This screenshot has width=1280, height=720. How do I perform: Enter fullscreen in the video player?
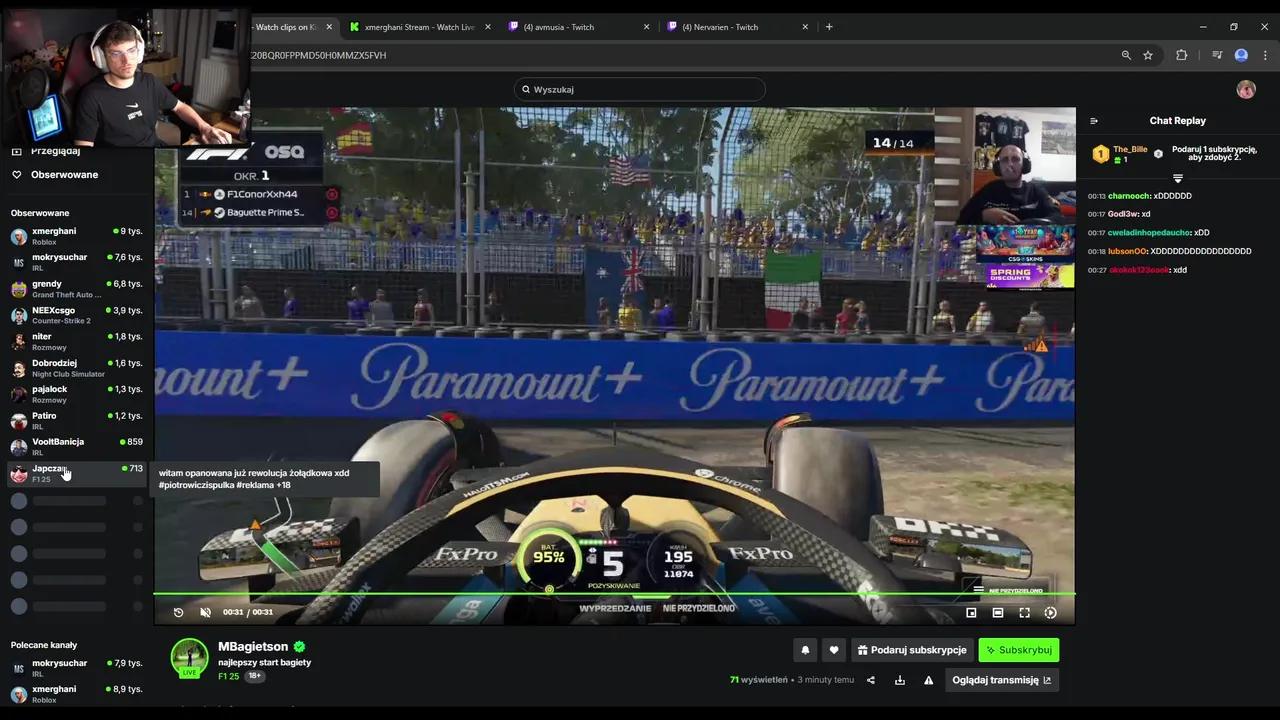tap(1024, 613)
